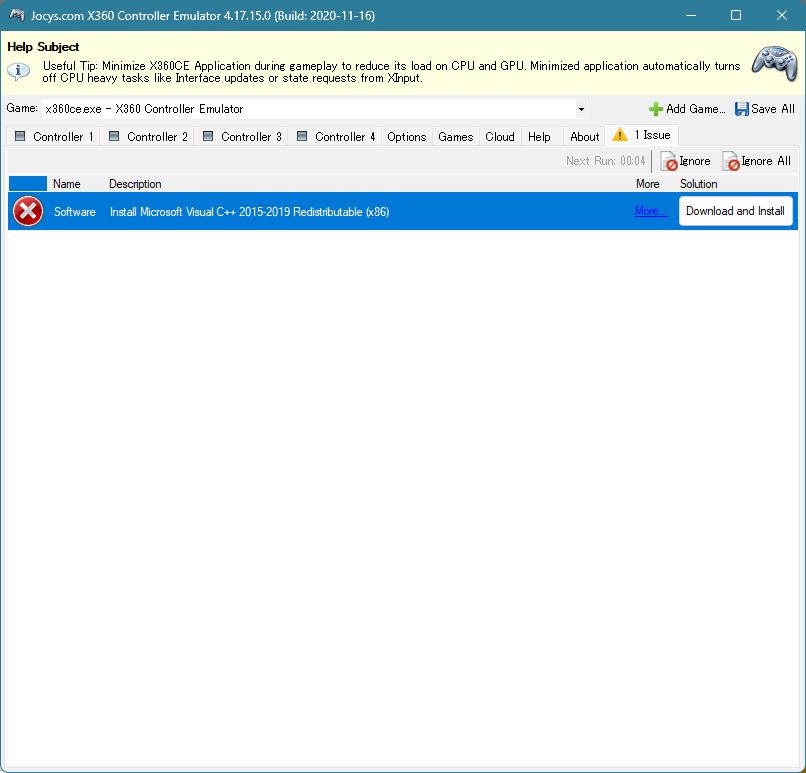Switch to the Controller 1 tab
The height and width of the screenshot is (773, 806).
54,137
